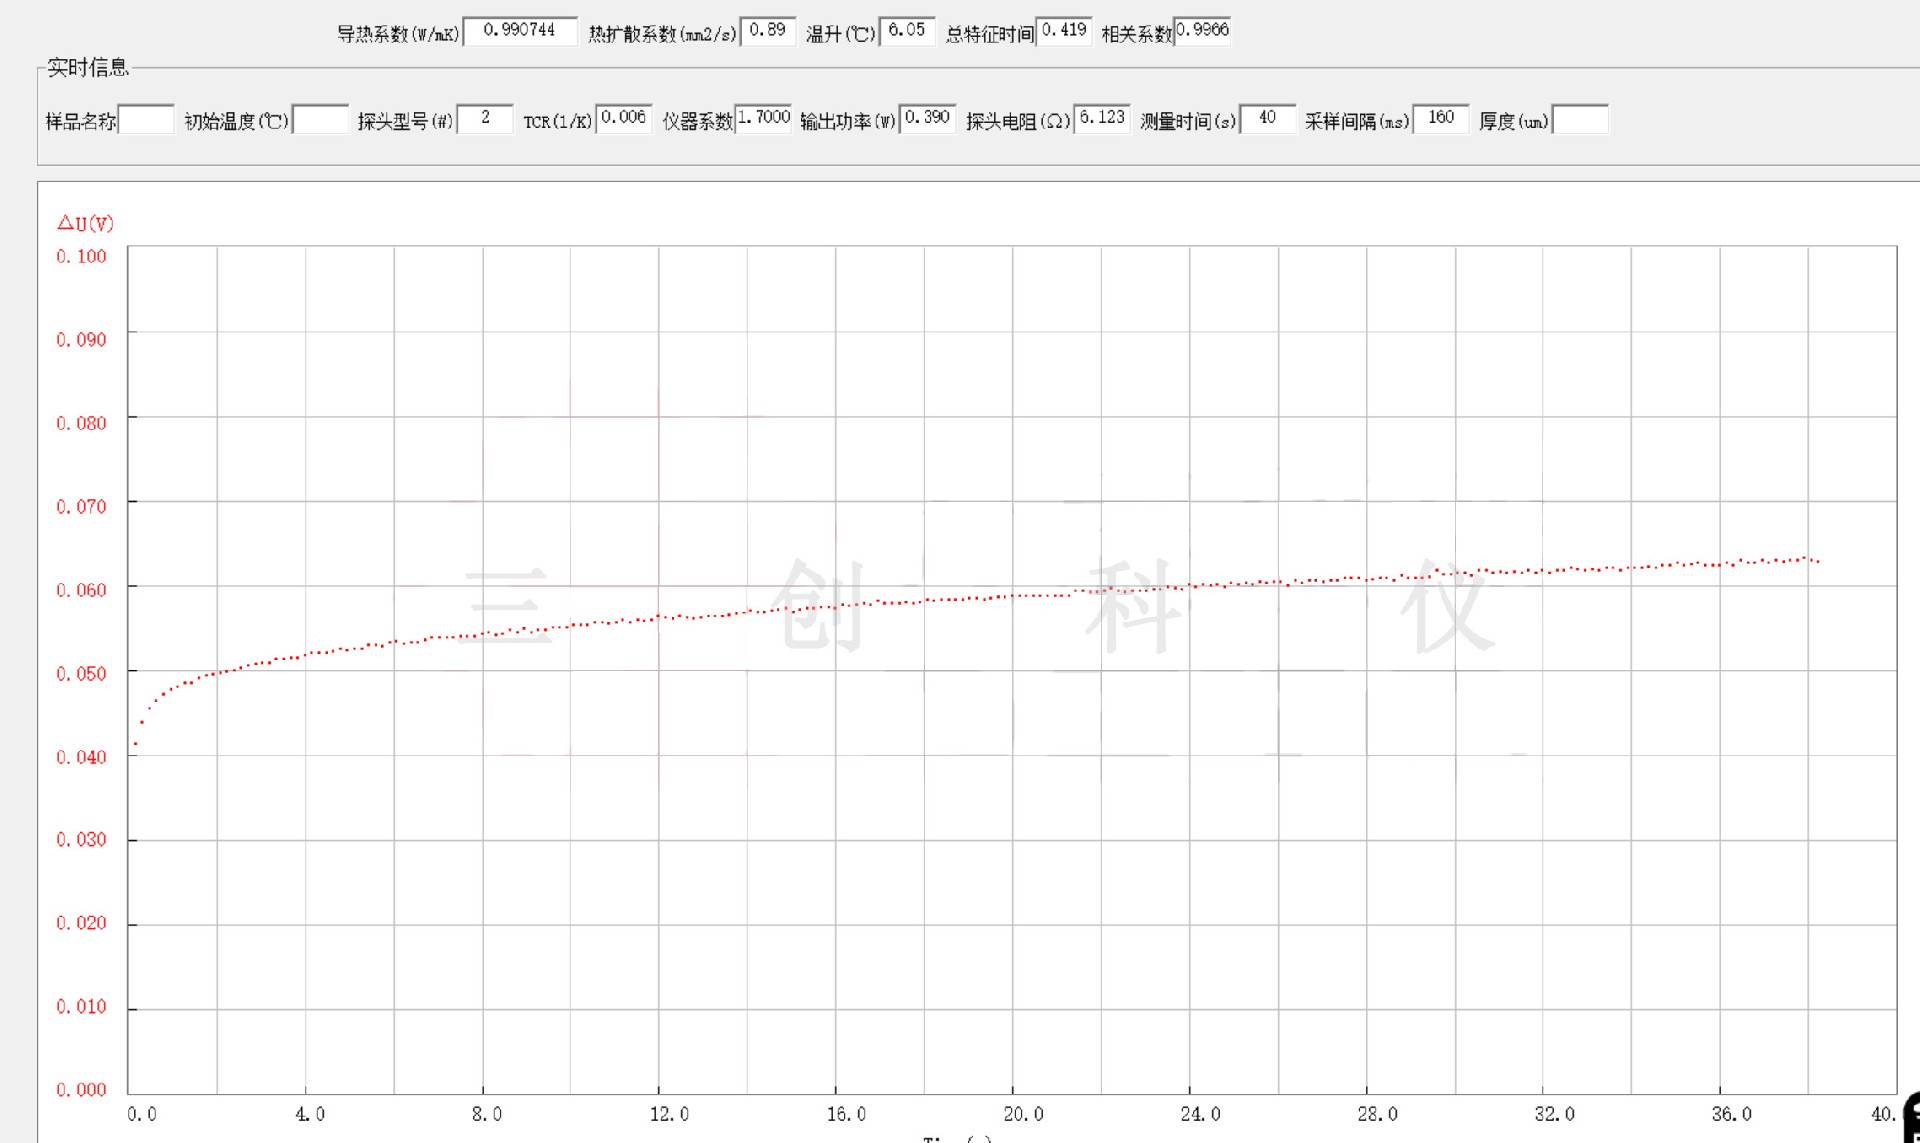Click the ΔU(V) axis label
The height and width of the screenshot is (1143, 1920).
85,223
